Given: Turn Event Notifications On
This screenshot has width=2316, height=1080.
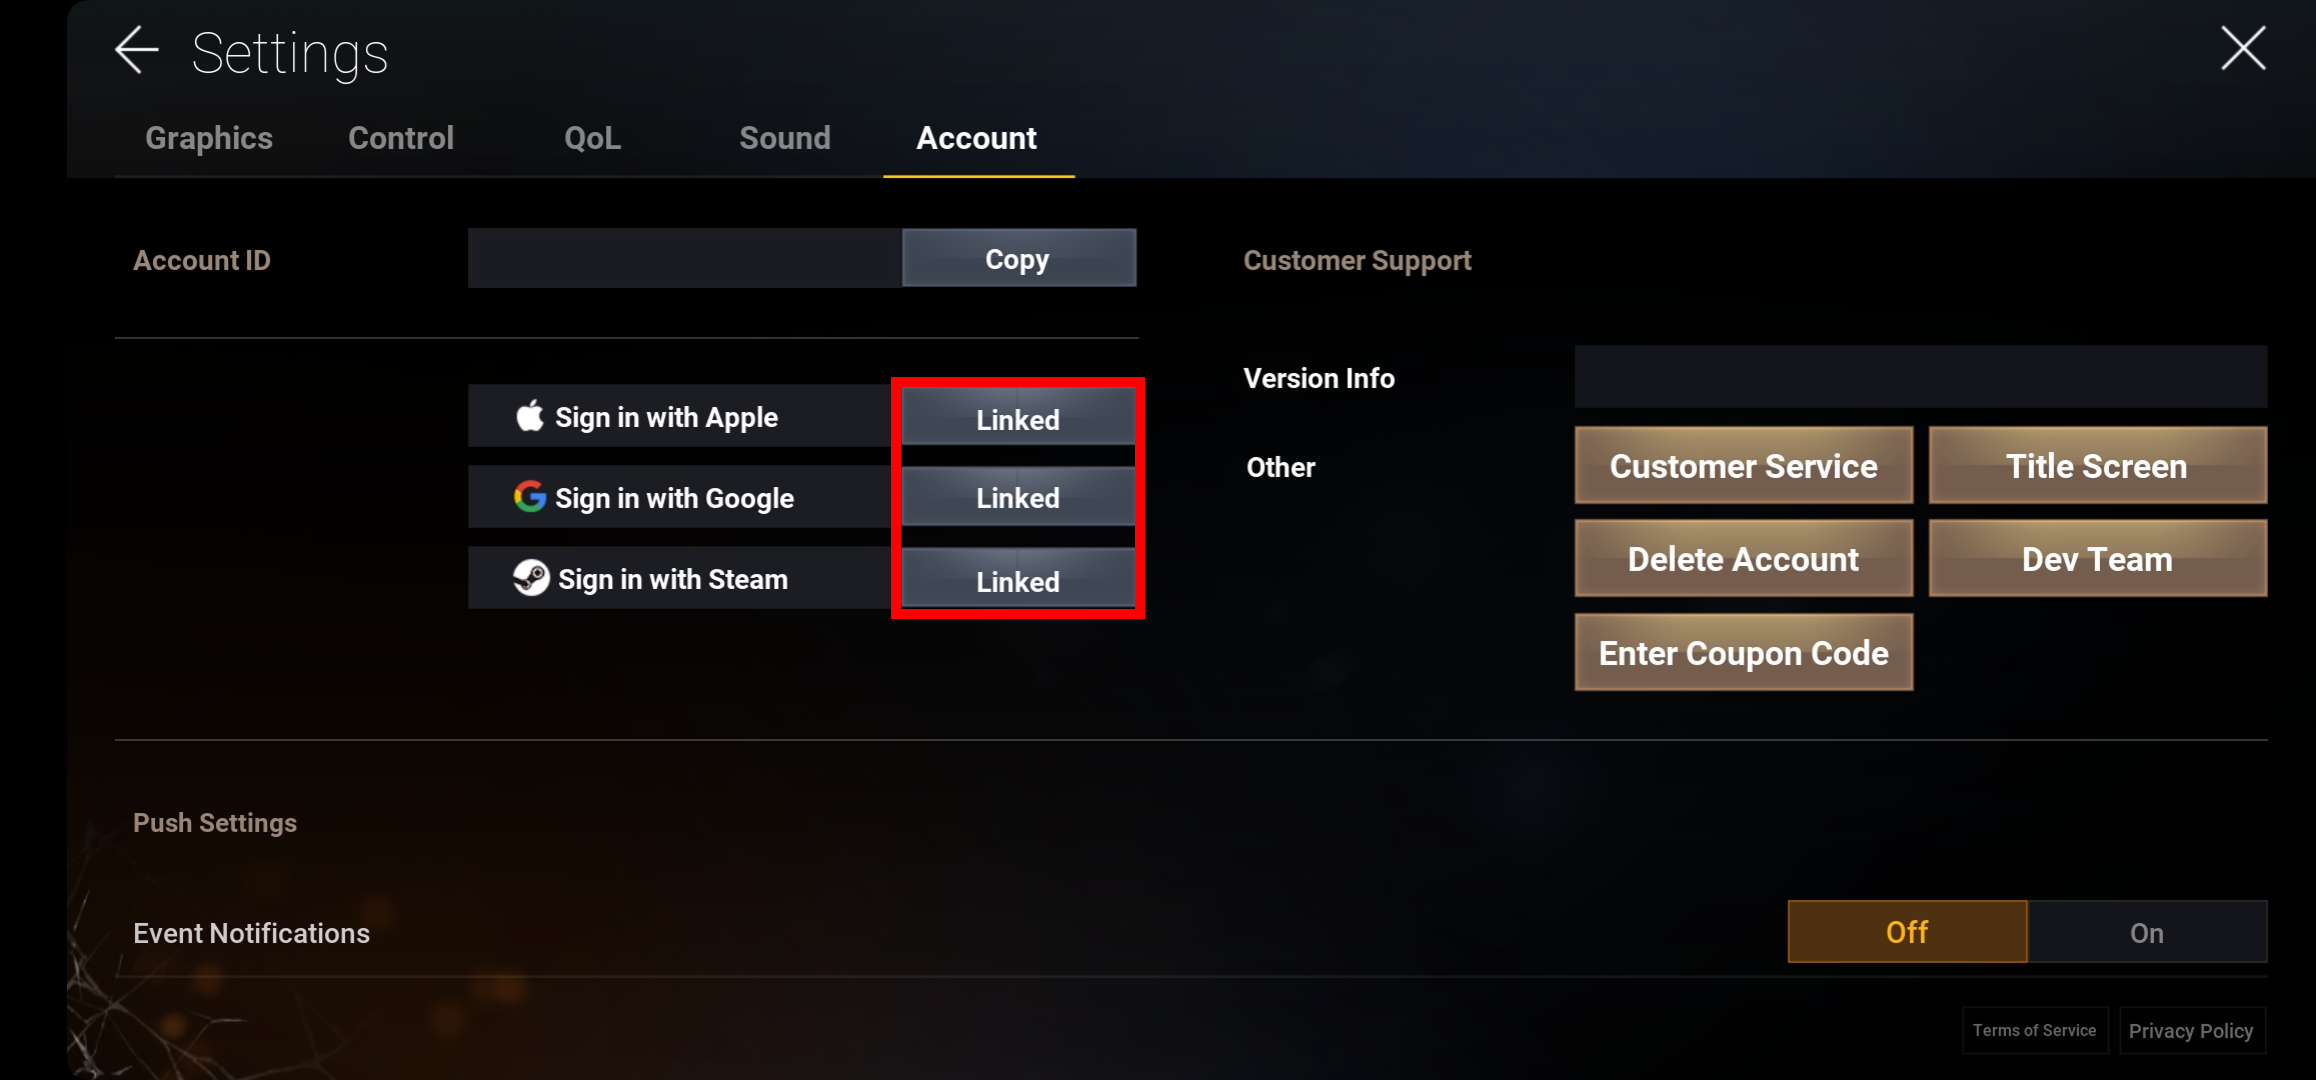Looking at the screenshot, I should click(2147, 932).
